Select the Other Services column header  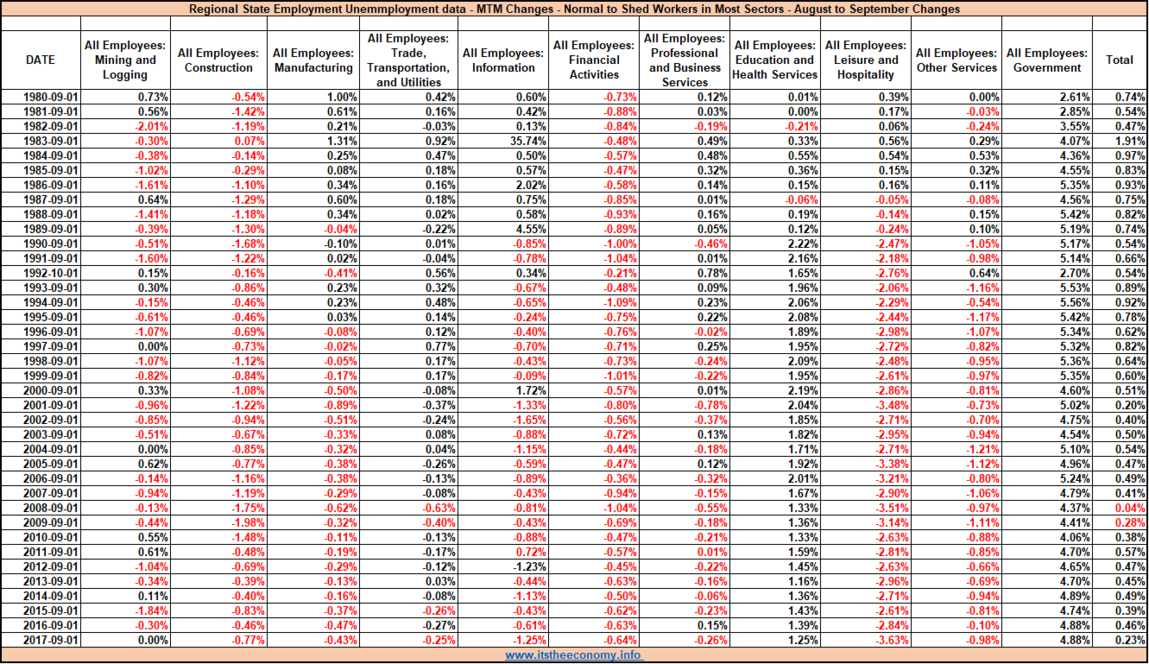click(956, 60)
